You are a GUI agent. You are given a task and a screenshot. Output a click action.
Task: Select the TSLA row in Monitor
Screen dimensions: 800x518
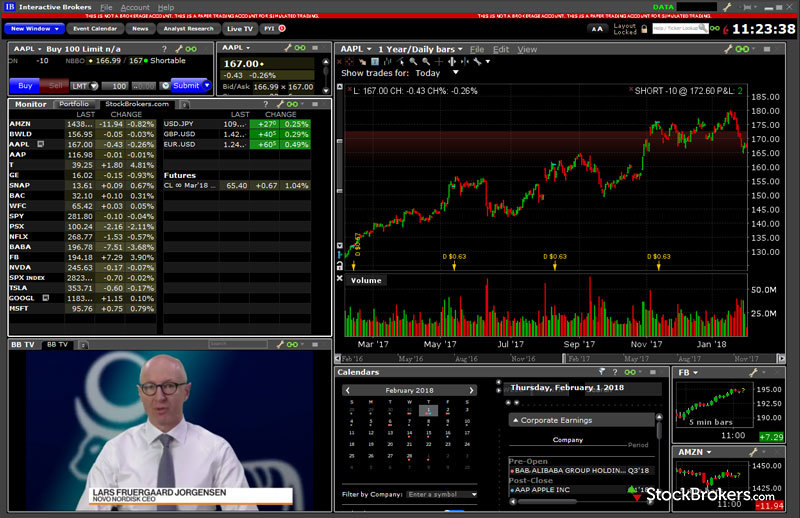(x=82, y=288)
